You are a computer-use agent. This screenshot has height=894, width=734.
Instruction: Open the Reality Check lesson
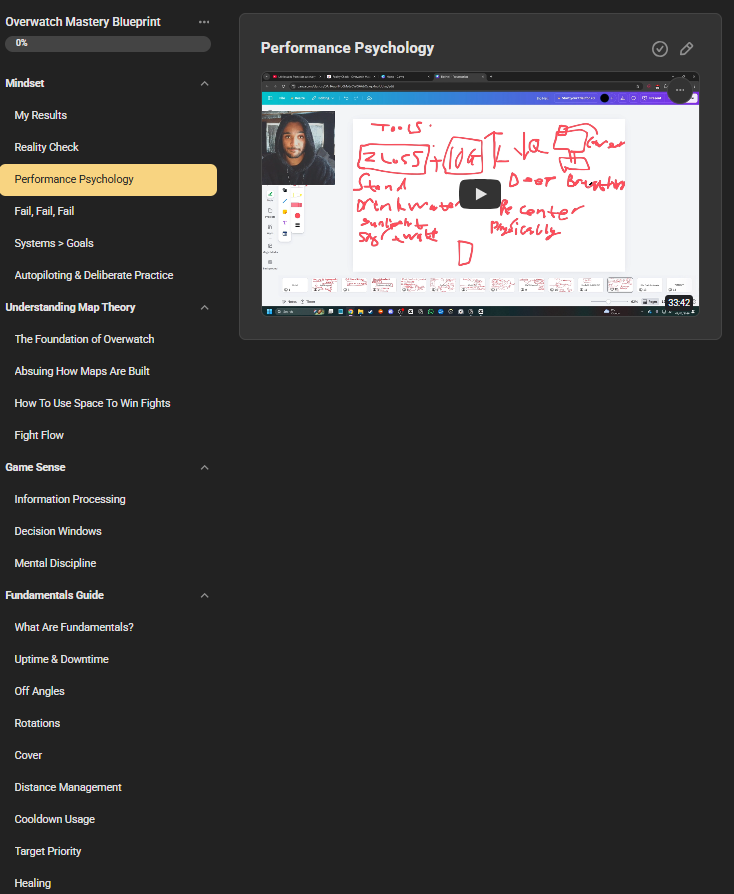[108, 147]
